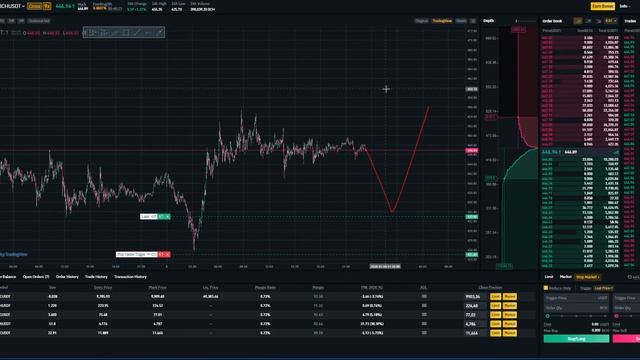Select the TradingView chart tab
The image size is (640, 360).
pyautogui.click(x=442, y=21)
